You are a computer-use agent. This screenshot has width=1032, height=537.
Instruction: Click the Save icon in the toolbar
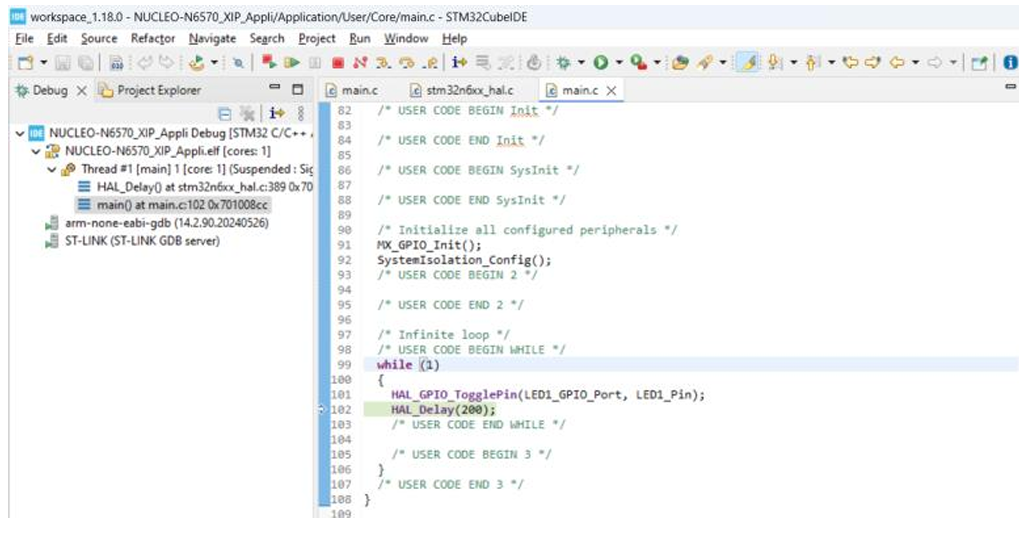point(63,63)
